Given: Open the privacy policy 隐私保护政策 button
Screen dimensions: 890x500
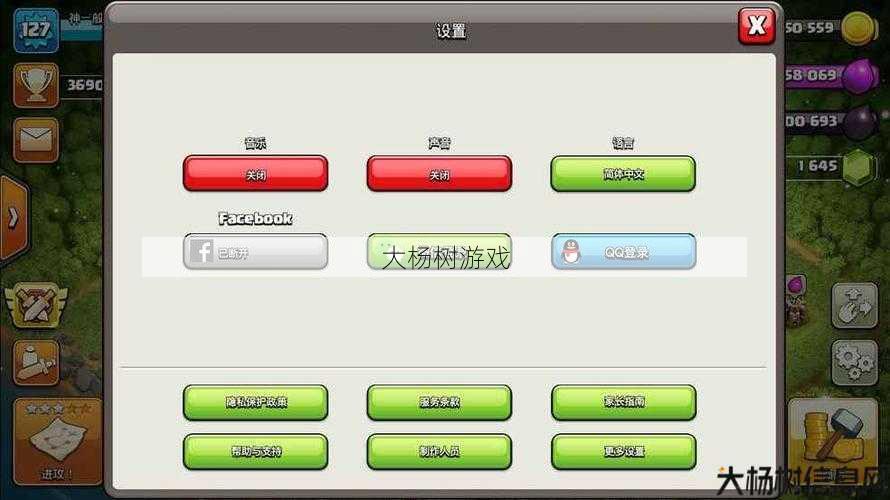Looking at the screenshot, I should click(x=255, y=402).
